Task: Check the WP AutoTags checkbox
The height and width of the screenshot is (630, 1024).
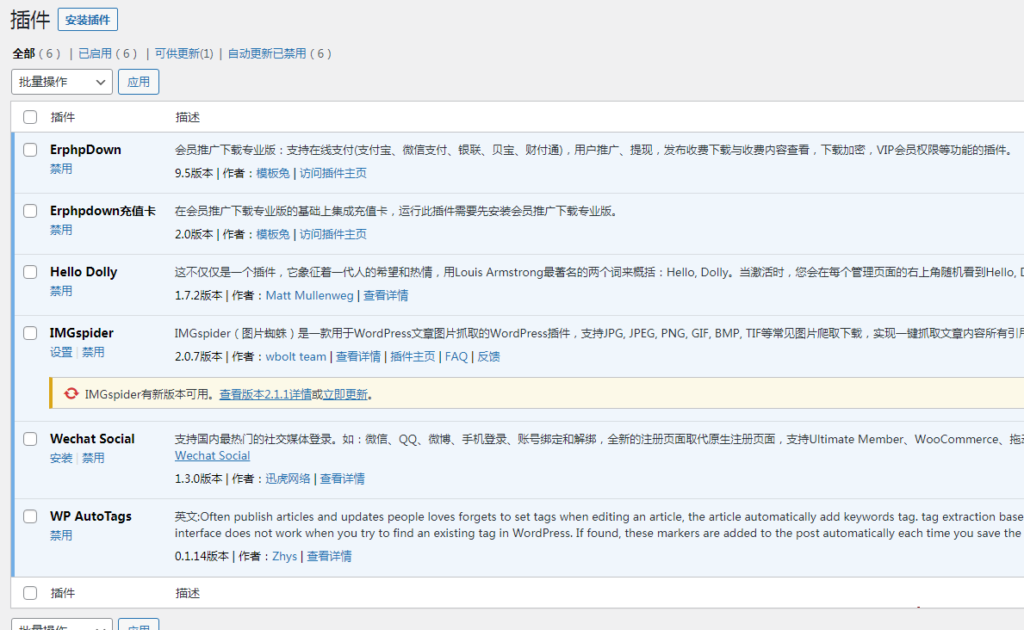Action: 30,516
